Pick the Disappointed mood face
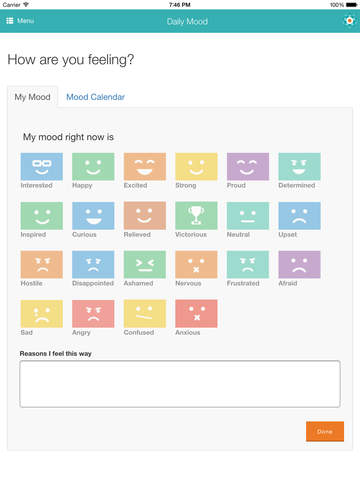Image resolution: width=360 pixels, height=480 pixels. [93, 265]
